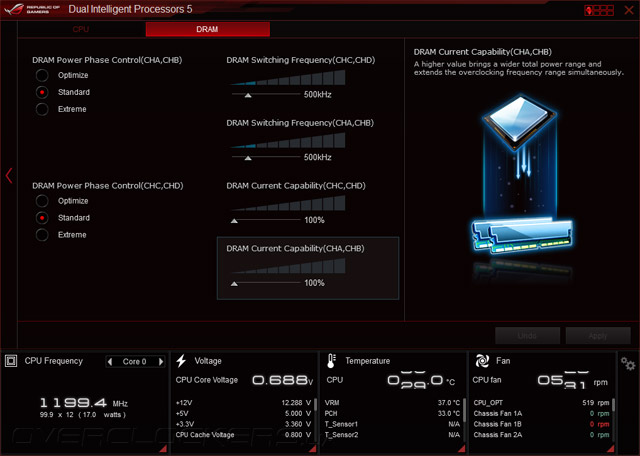
Task: Select Optimize for Phase Control (CHC,CHD)
Action: click(42, 201)
